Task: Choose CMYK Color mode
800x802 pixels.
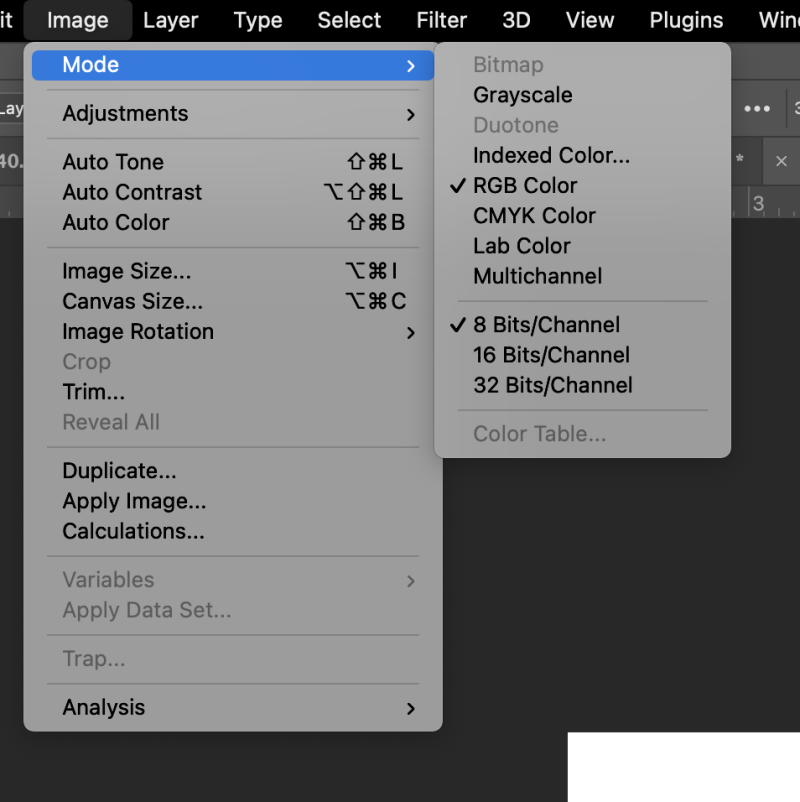Action: [534, 216]
